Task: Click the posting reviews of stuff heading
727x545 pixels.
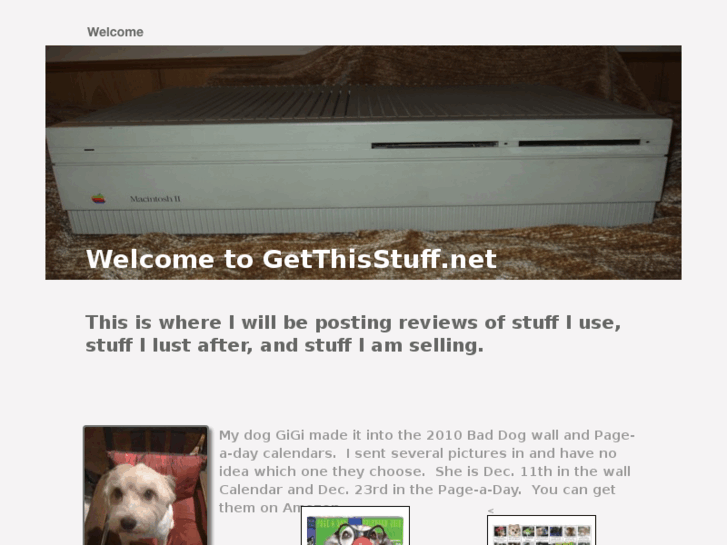Action: tap(353, 333)
